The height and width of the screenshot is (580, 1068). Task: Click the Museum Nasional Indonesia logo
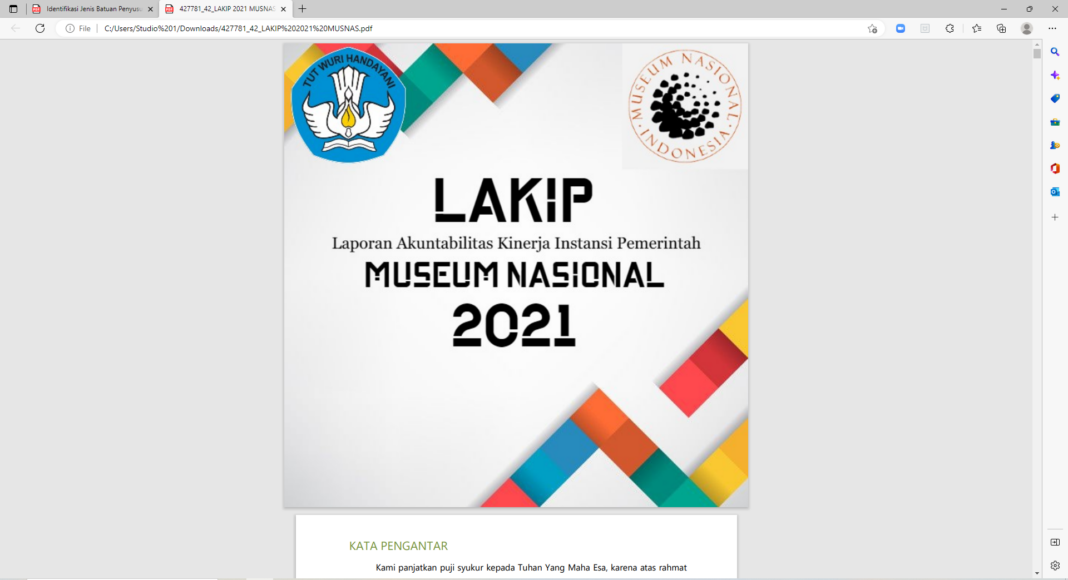[x=685, y=106]
